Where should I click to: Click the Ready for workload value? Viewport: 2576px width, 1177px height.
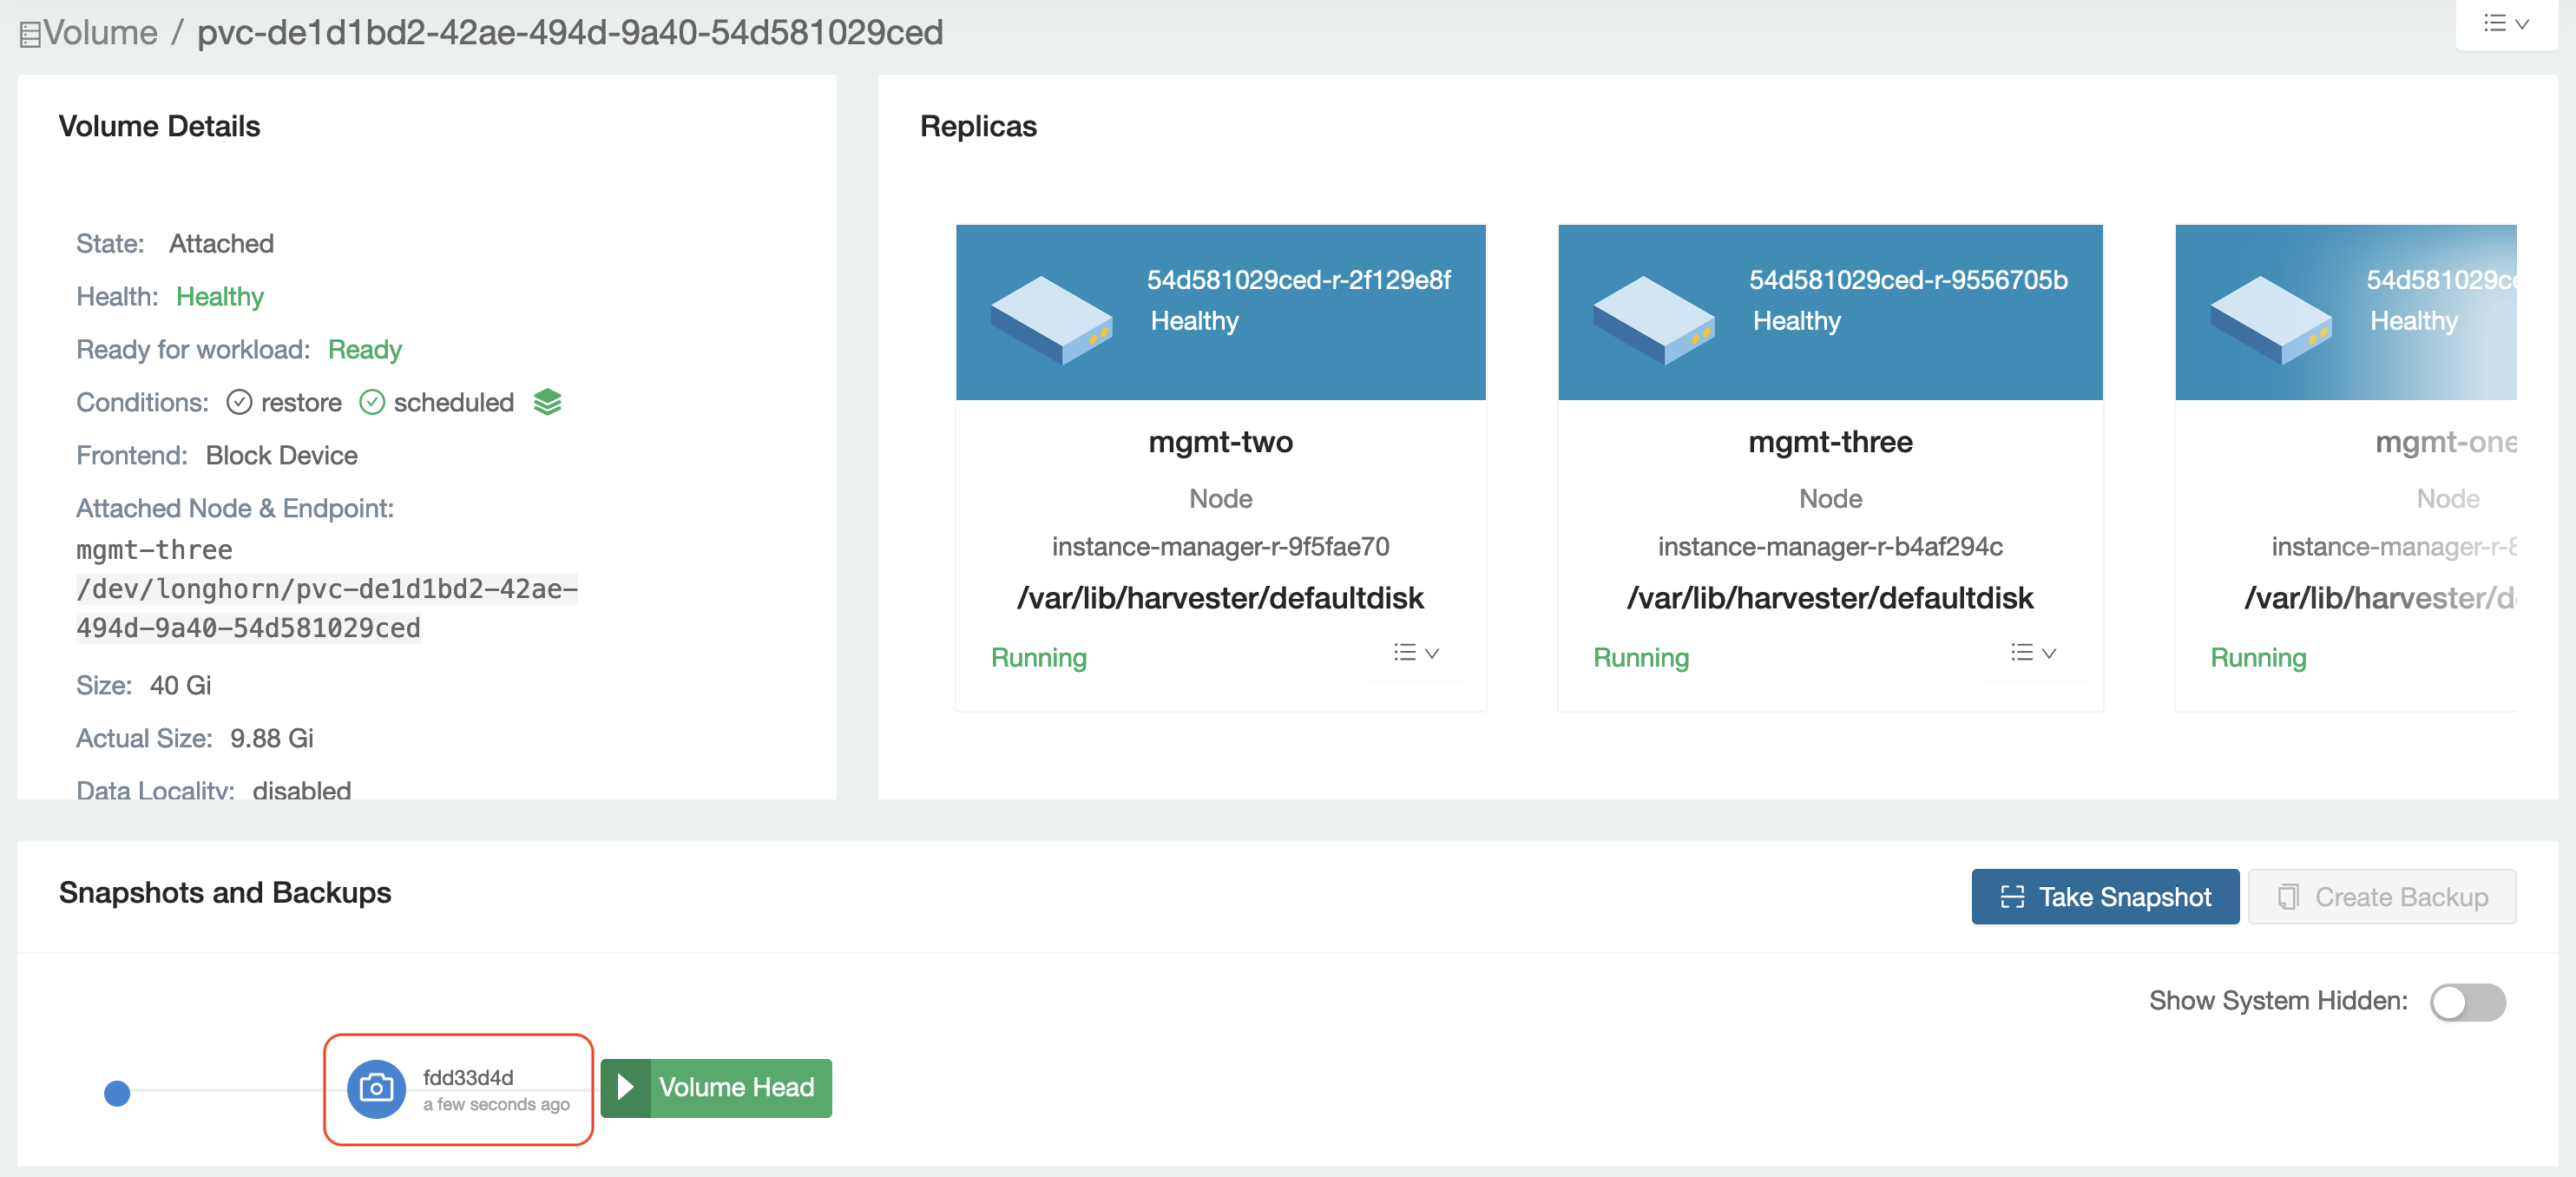pyautogui.click(x=364, y=350)
